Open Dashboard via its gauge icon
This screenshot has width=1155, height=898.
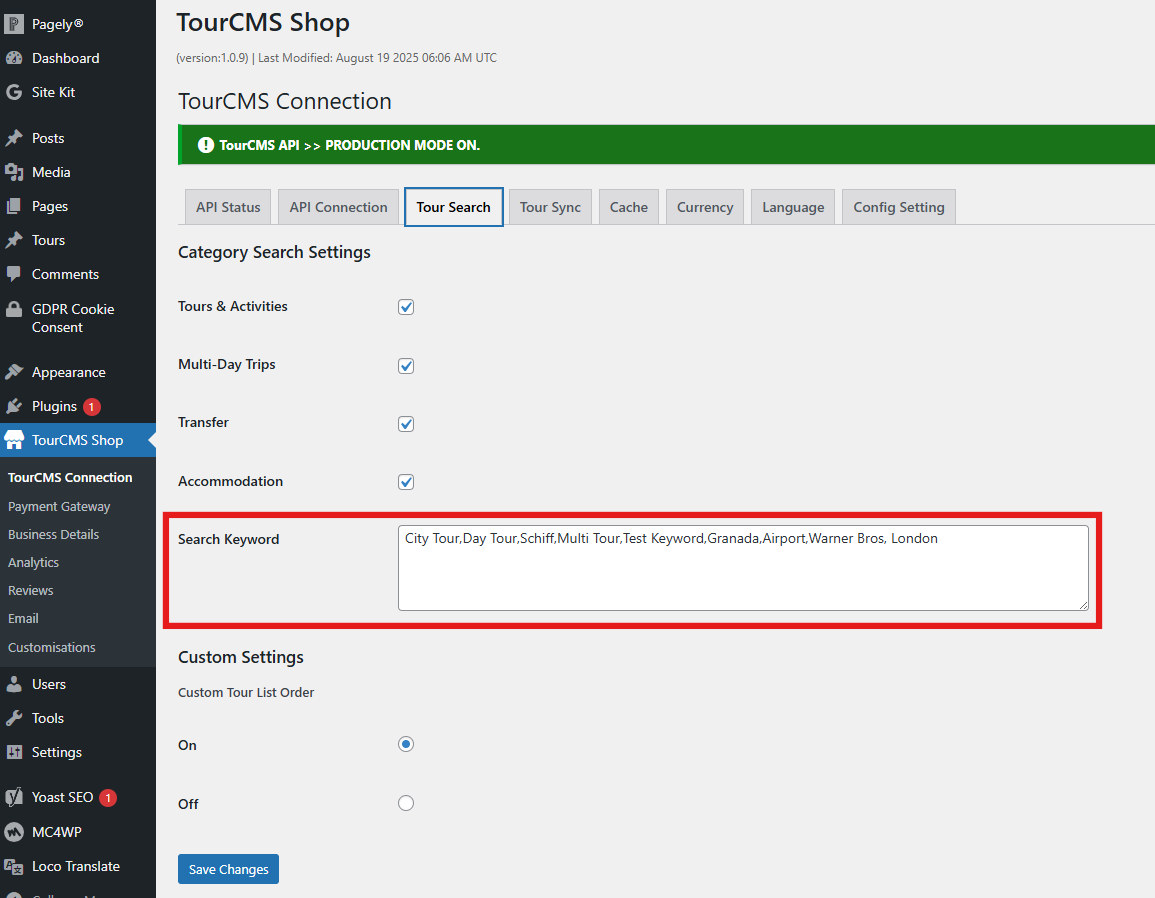pos(14,58)
